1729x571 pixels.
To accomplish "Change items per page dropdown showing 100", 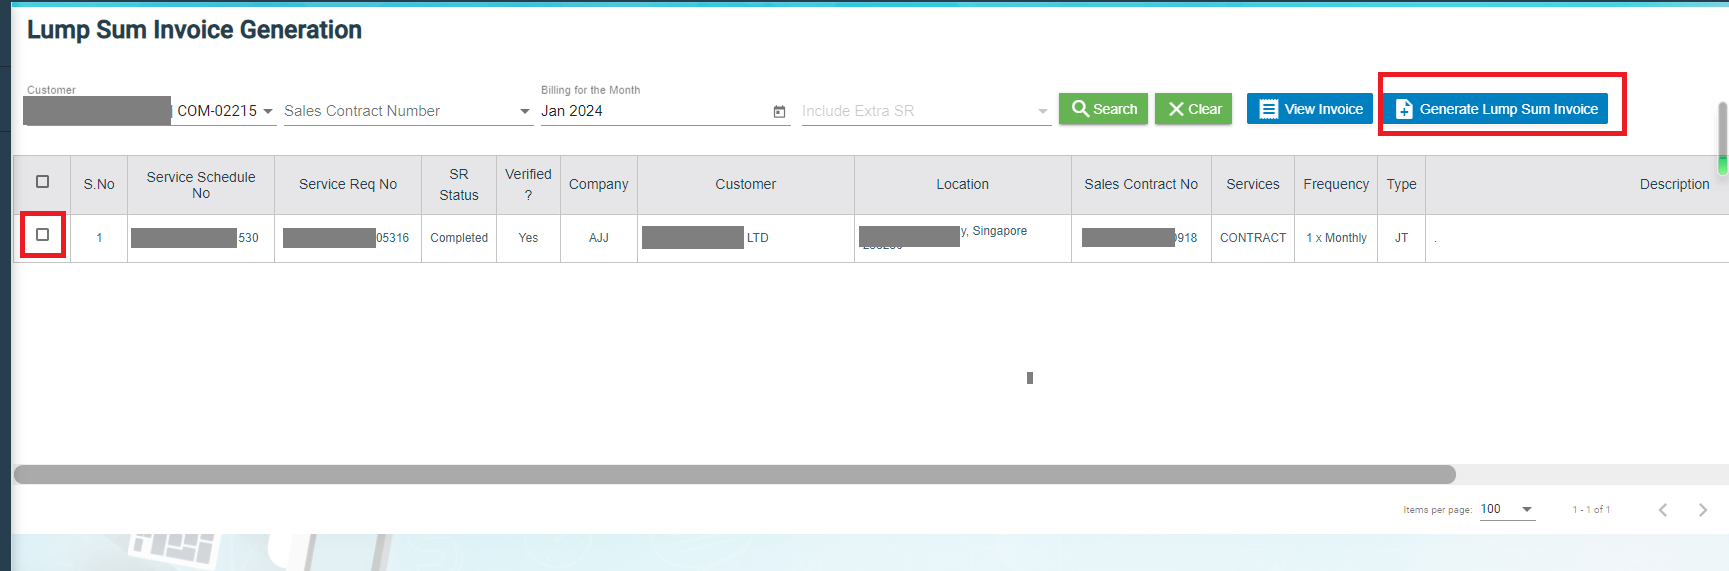I will click(1507, 510).
